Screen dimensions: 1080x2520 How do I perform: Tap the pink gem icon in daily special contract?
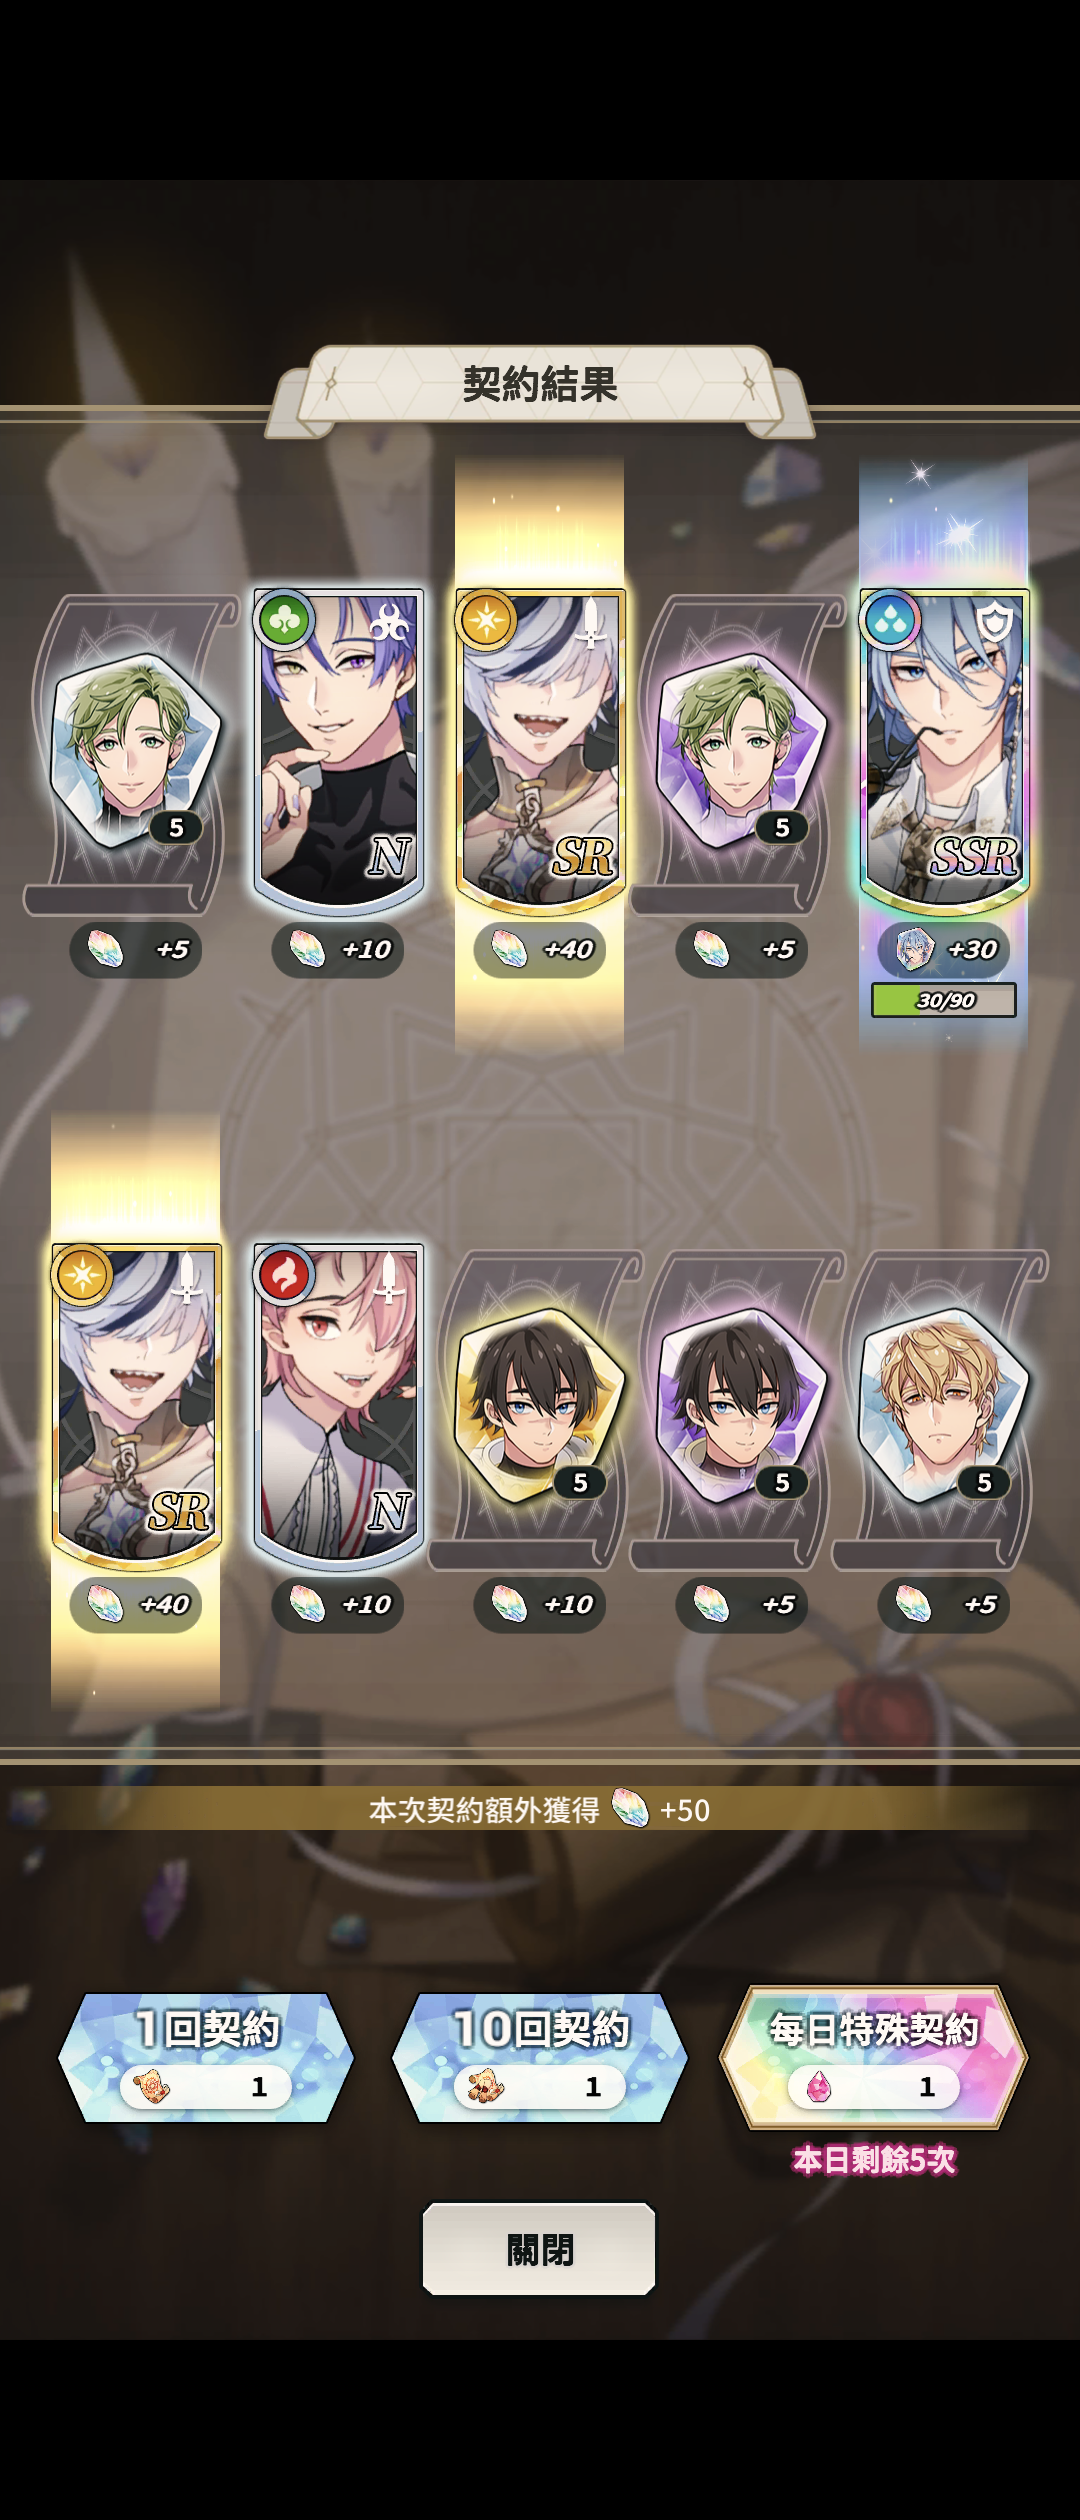point(819,2087)
